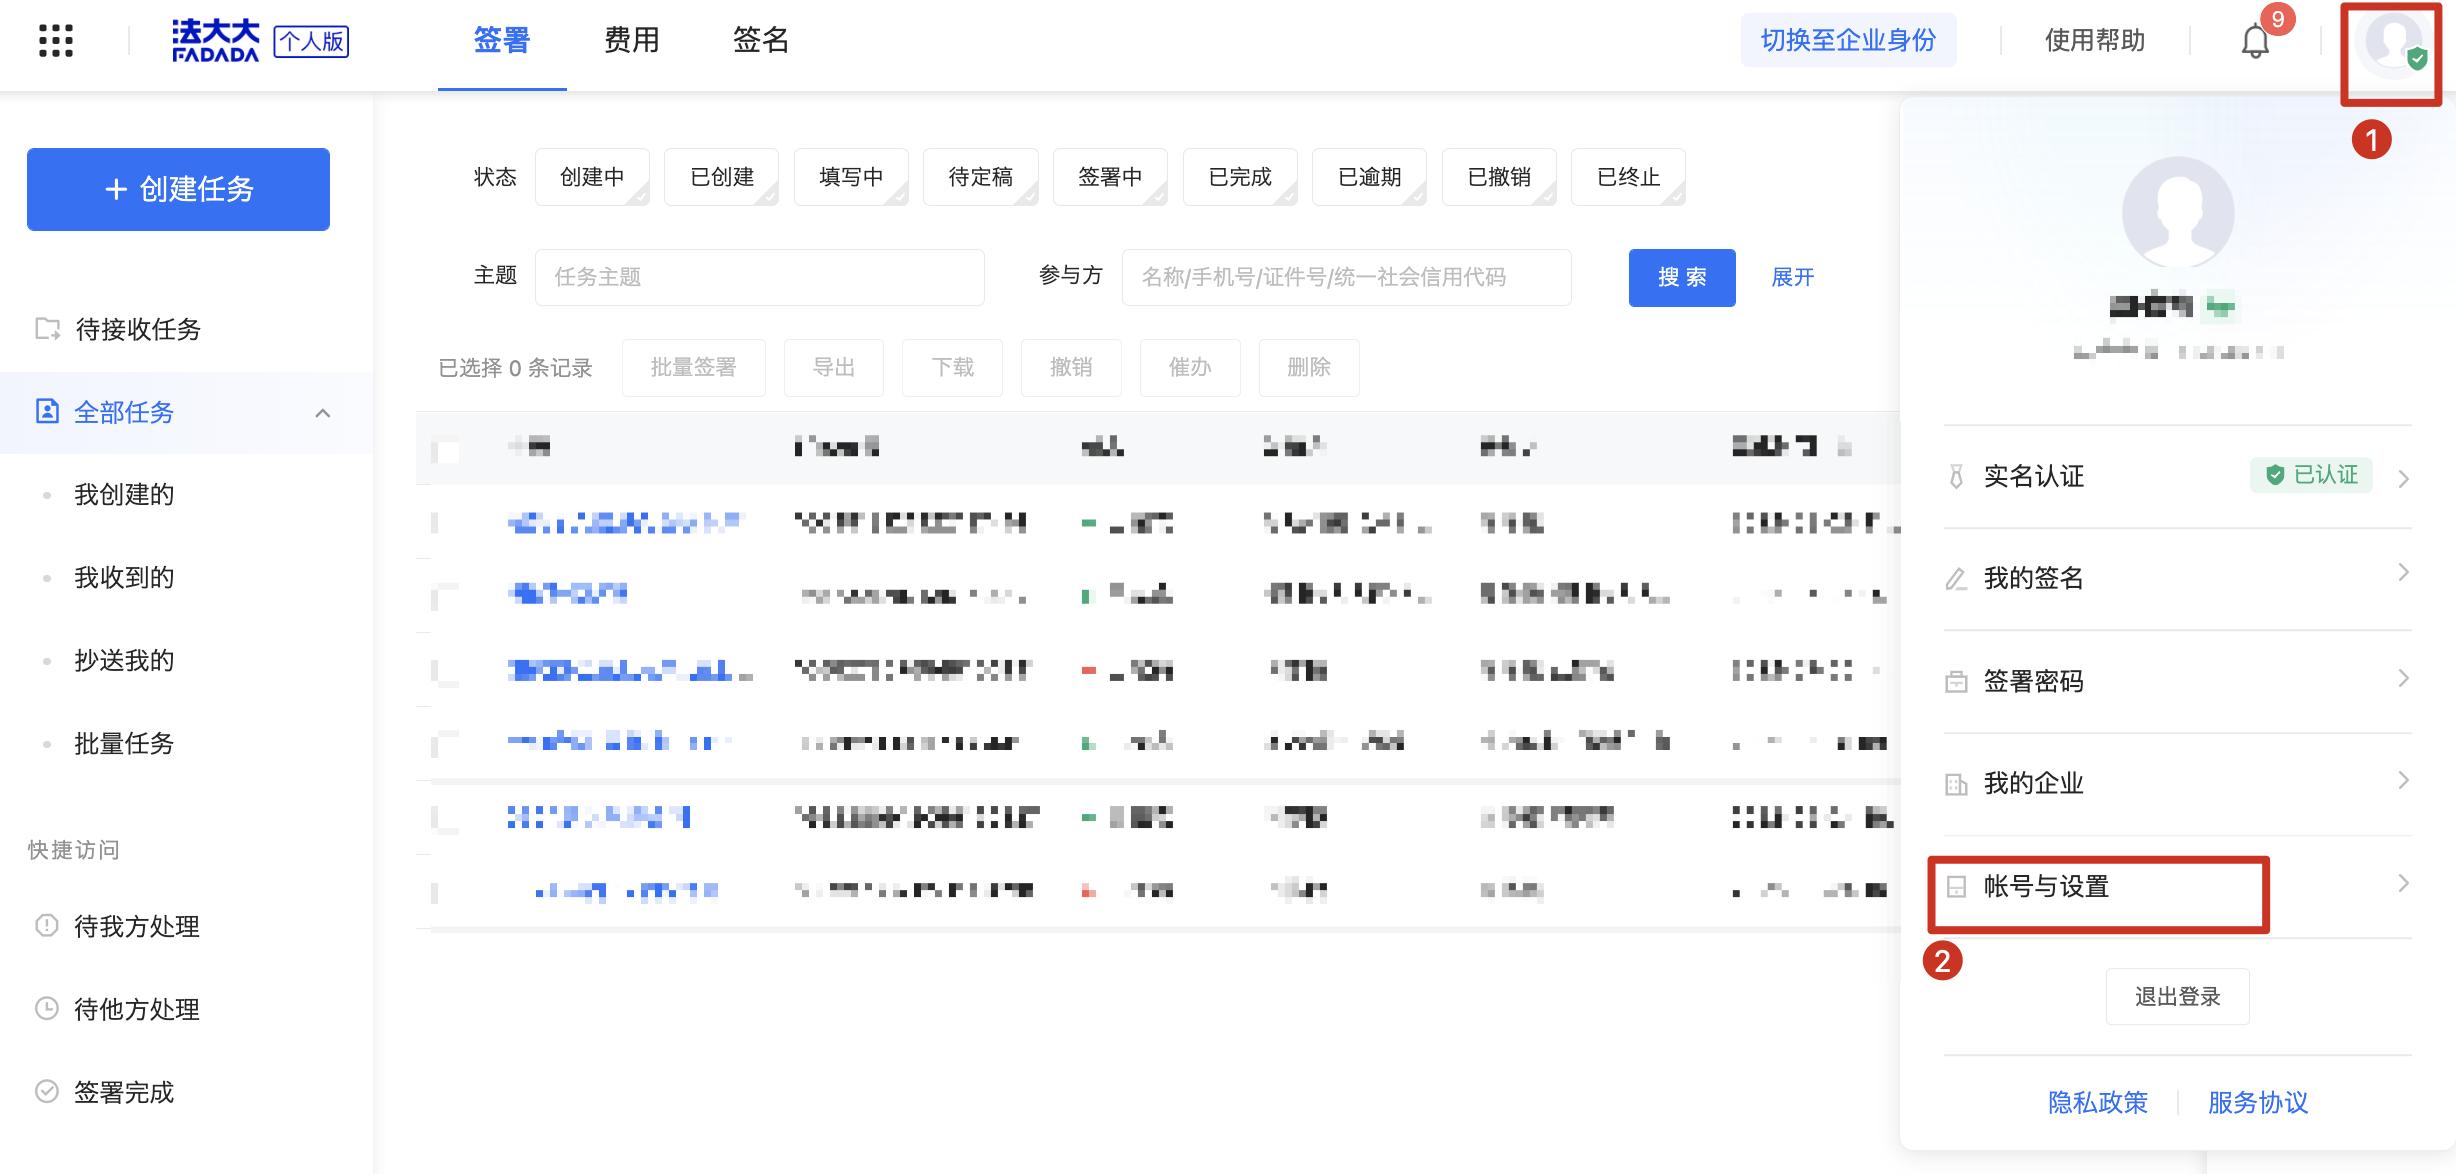
Task: Open the 隐私政策 link
Action: [x=2097, y=1102]
